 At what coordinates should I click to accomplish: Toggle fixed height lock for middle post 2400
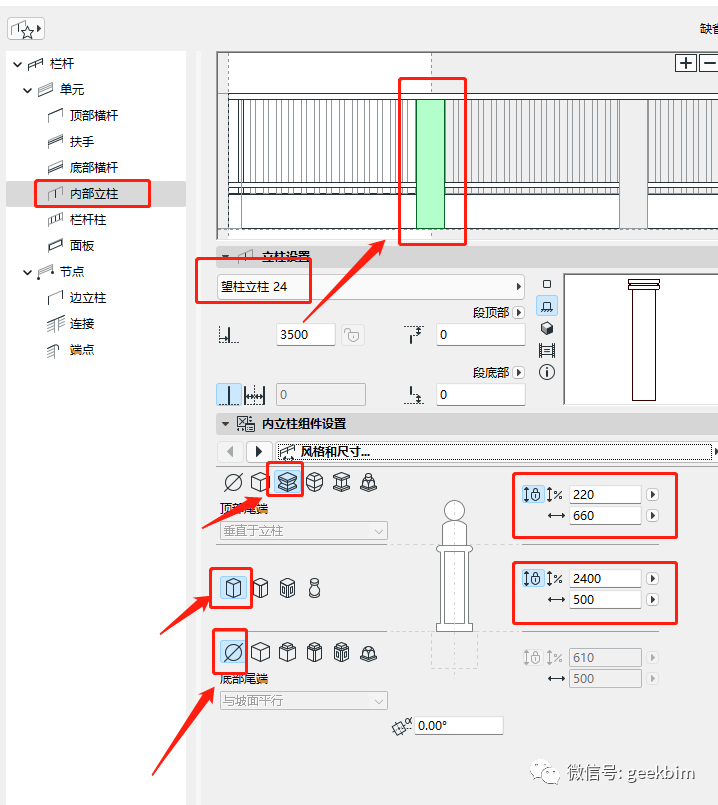[x=532, y=578]
